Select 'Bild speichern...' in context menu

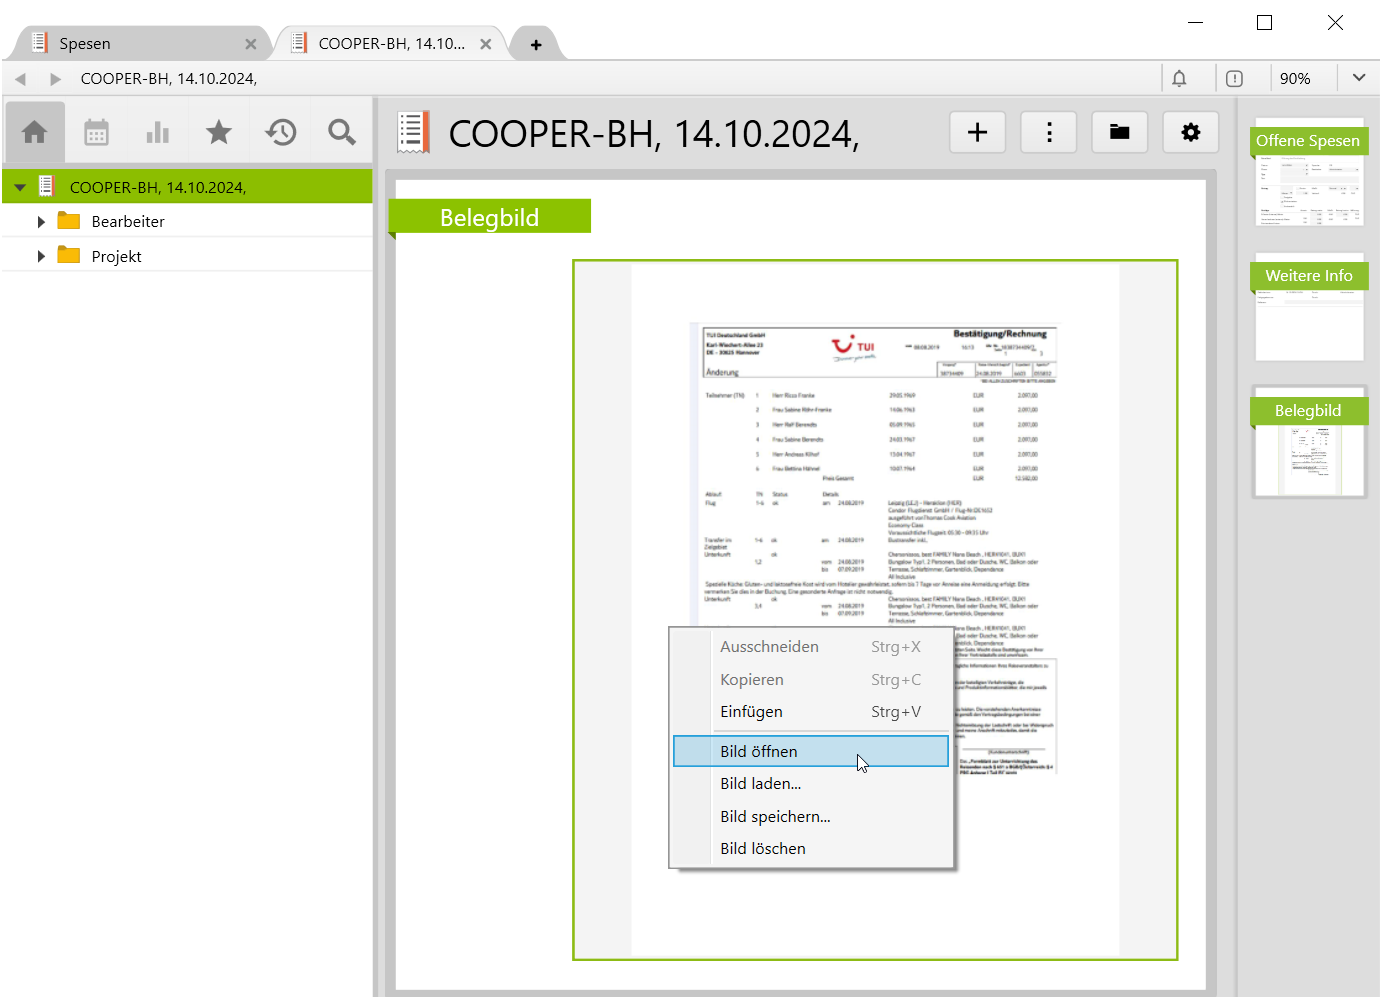coord(775,816)
